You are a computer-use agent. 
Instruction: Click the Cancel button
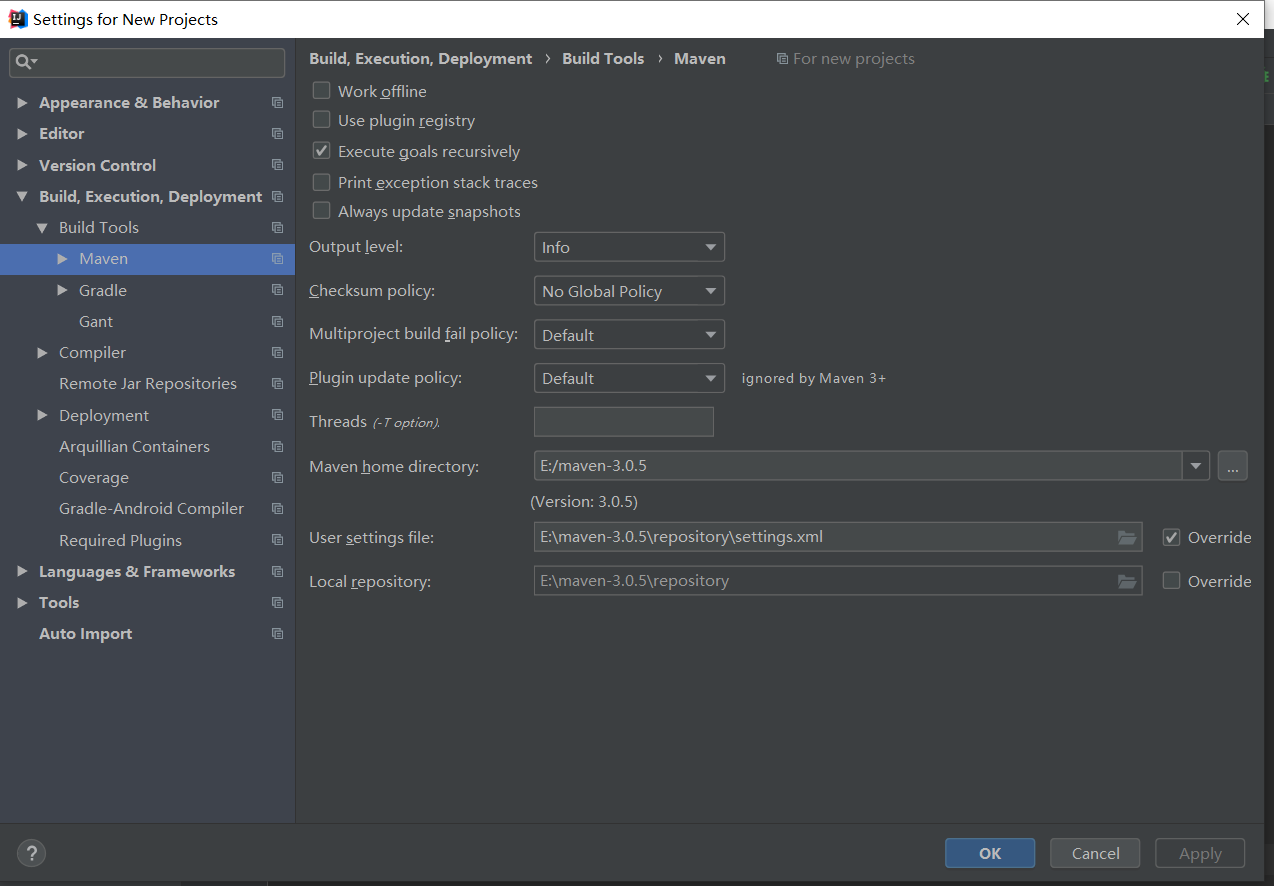pyautogui.click(x=1095, y=853)
